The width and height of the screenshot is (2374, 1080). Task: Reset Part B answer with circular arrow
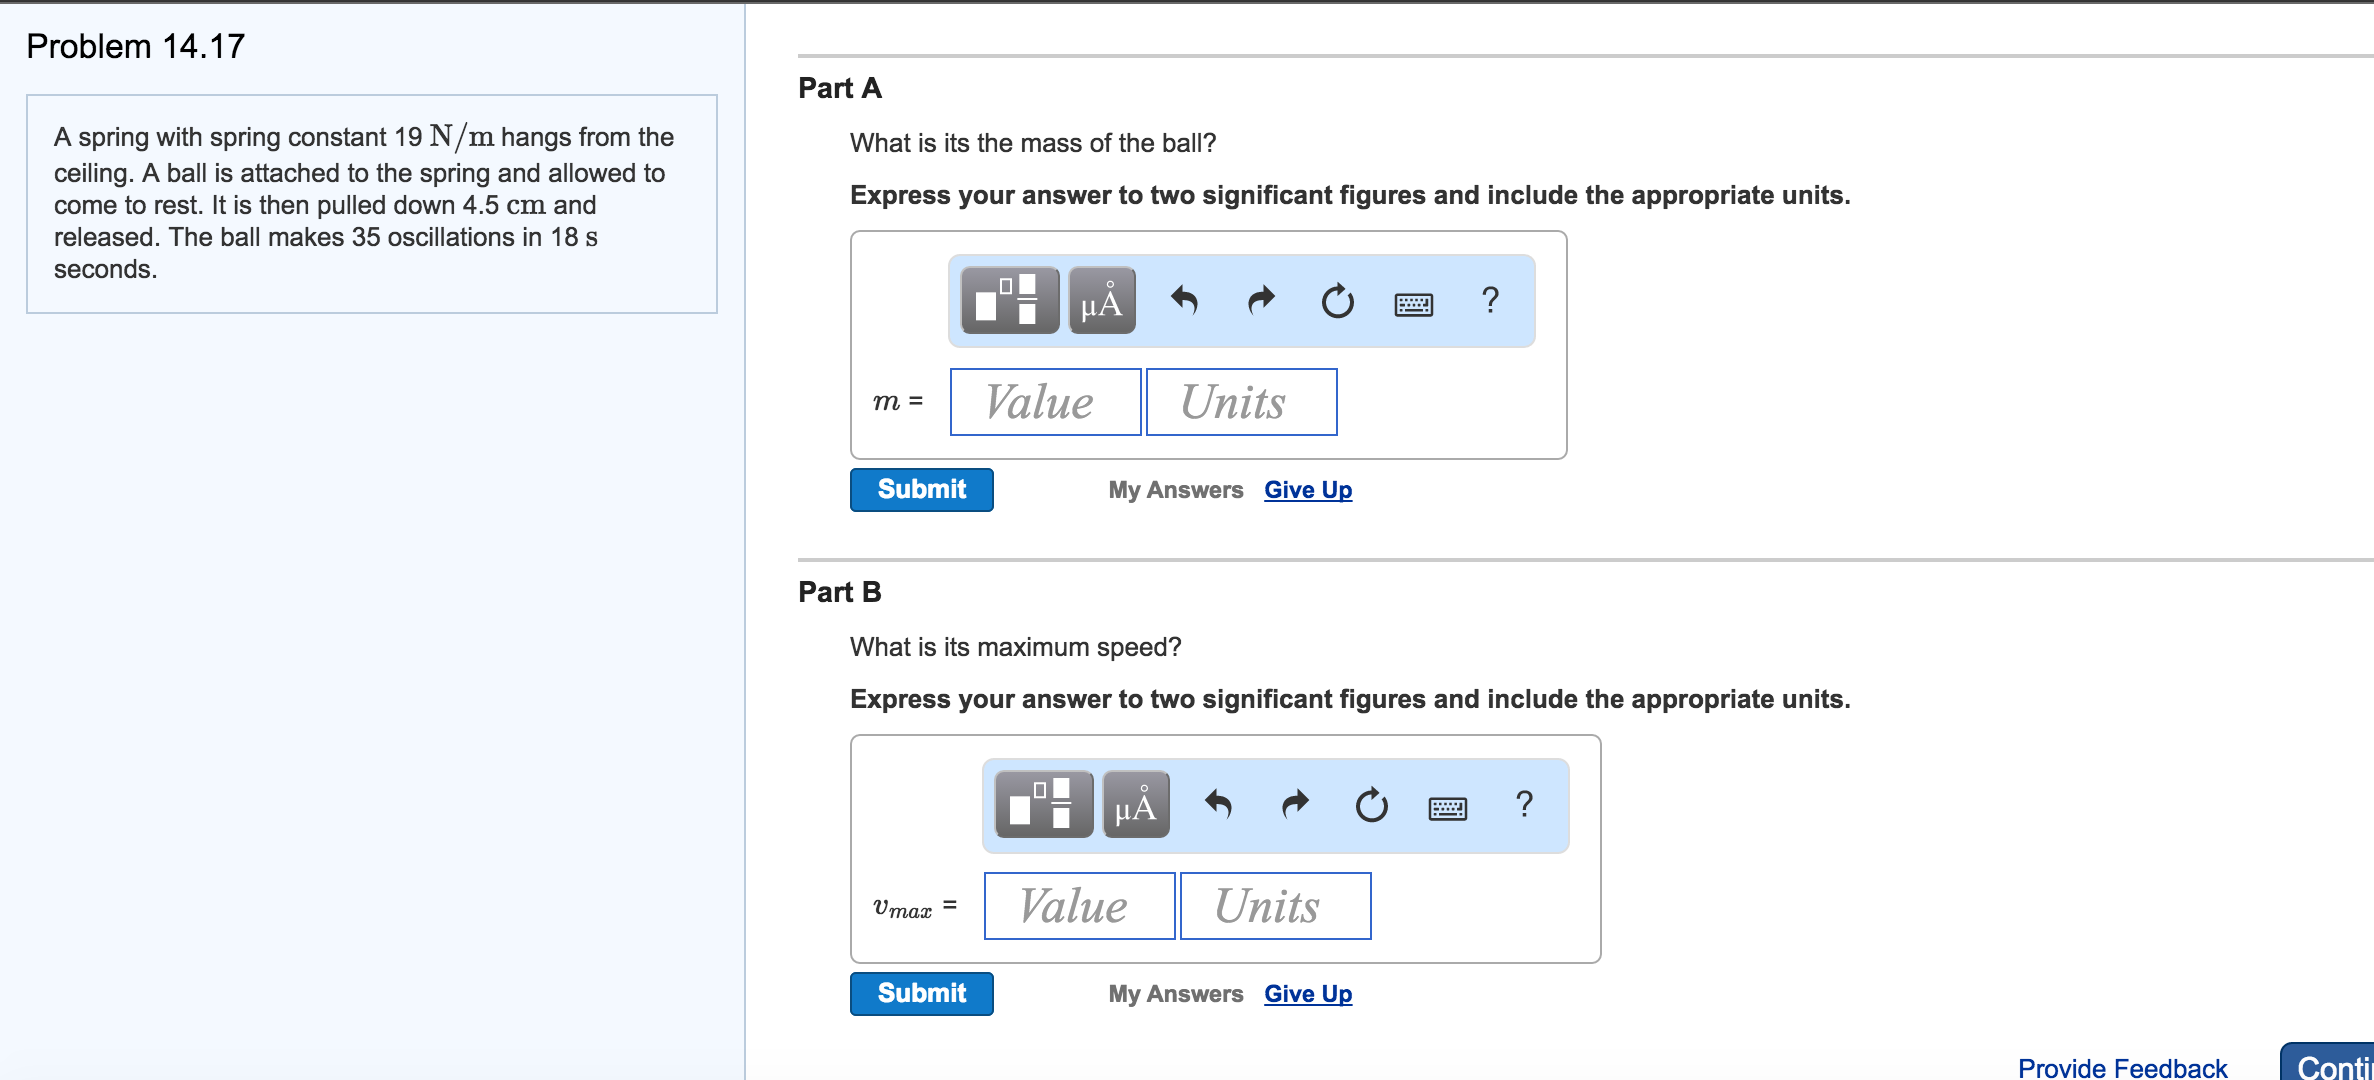point(1371,804)
